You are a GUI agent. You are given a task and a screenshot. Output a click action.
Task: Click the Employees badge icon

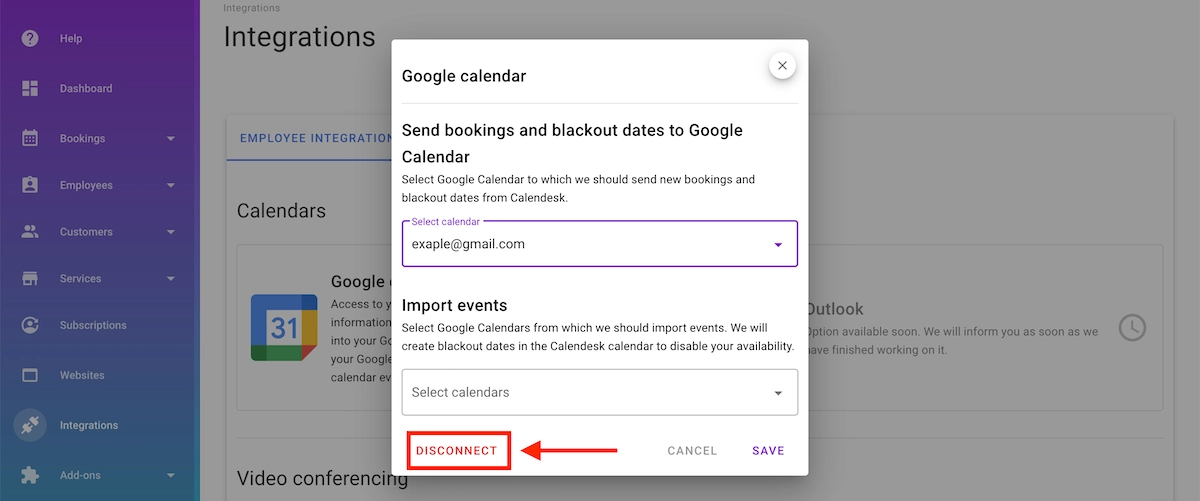point(30,185)
